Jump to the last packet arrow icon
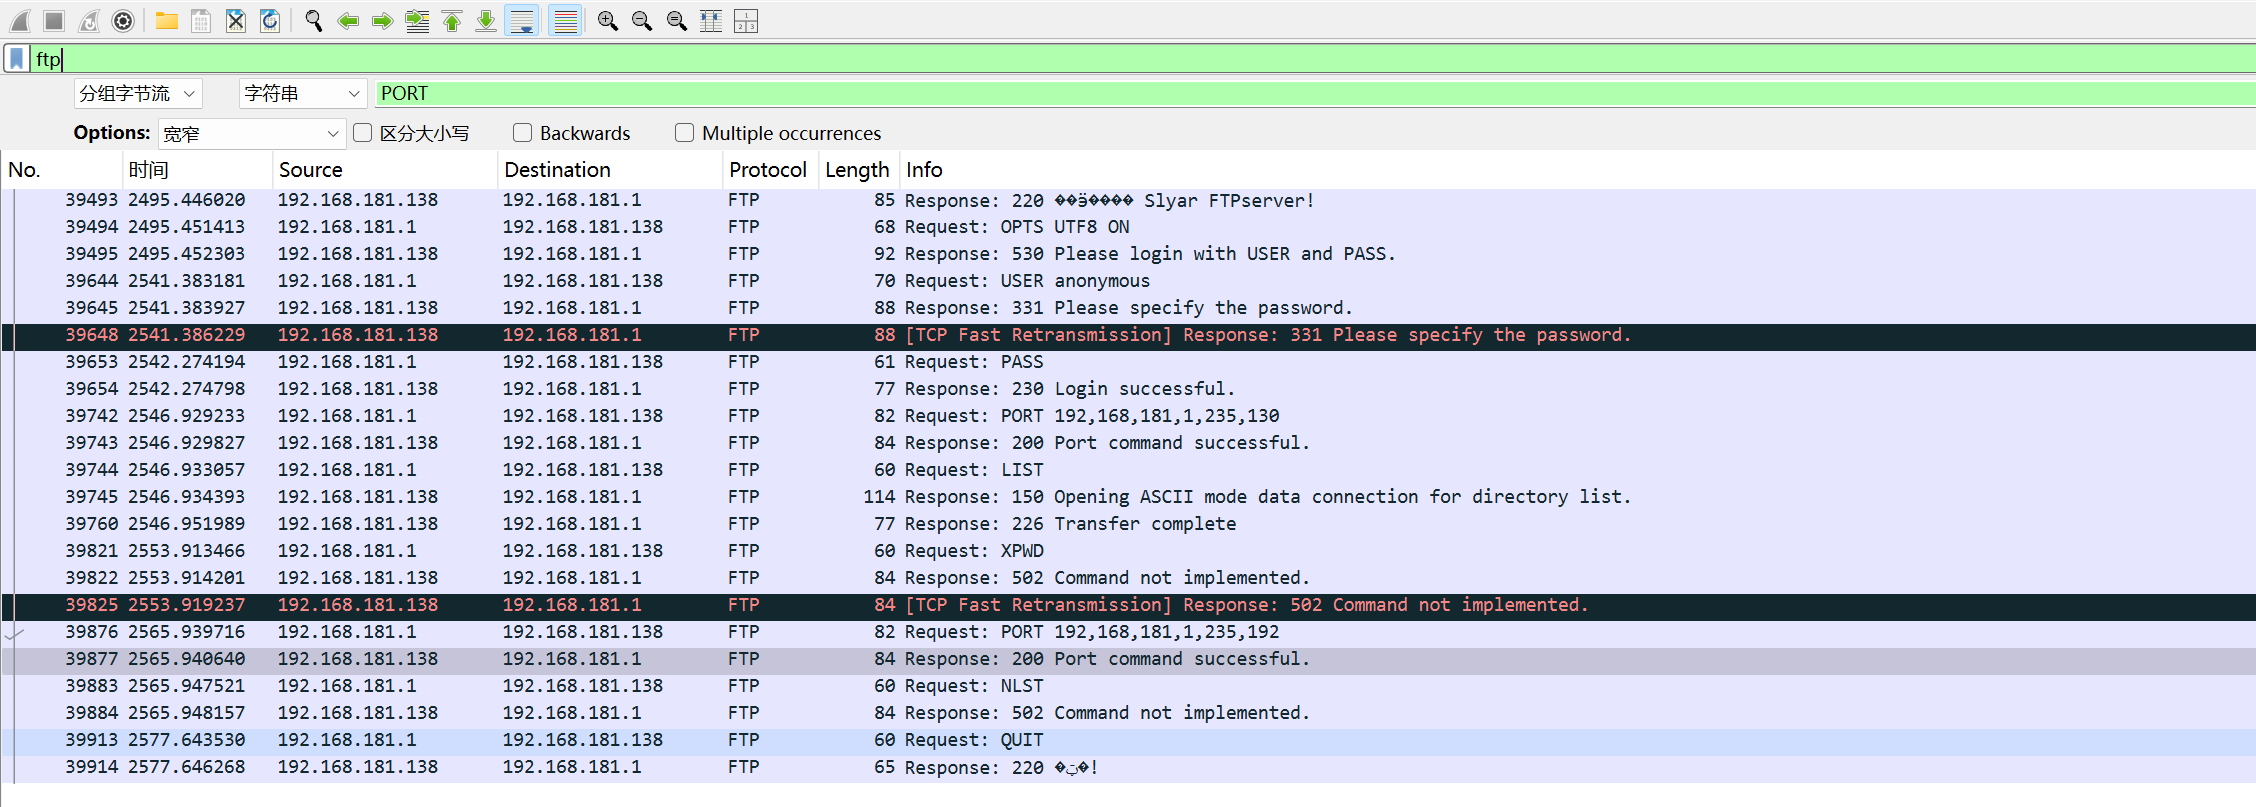Screen dimensions: 2256x807 point(486,21)
